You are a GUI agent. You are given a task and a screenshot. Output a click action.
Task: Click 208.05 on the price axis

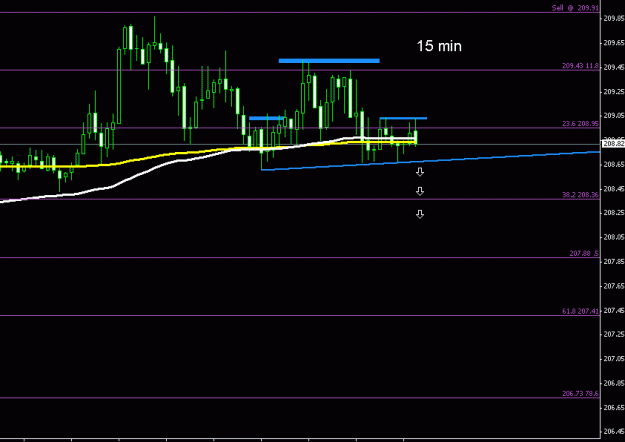614,237
